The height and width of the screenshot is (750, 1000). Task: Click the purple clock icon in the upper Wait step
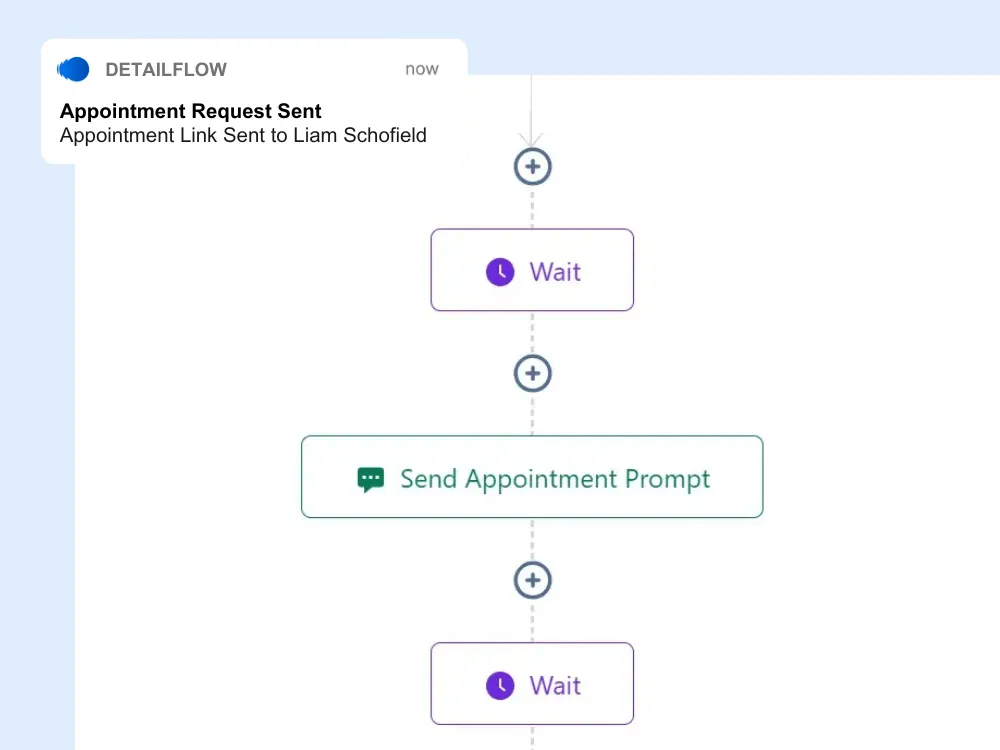click(x=500, y=272)
